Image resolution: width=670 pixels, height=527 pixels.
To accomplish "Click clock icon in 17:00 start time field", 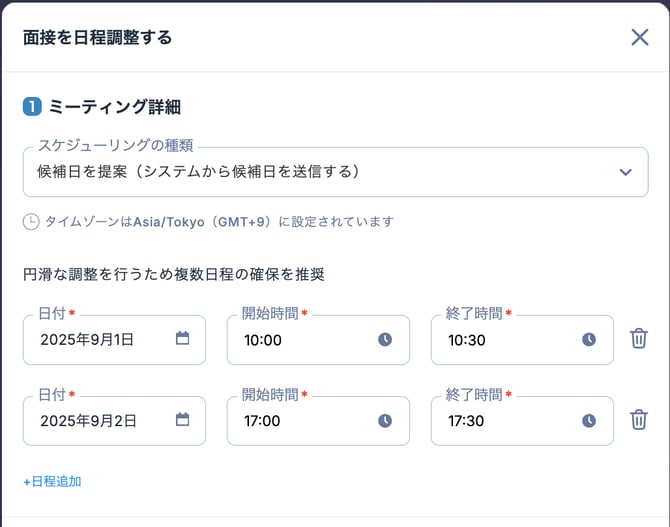I will click(x=385, y=421).
